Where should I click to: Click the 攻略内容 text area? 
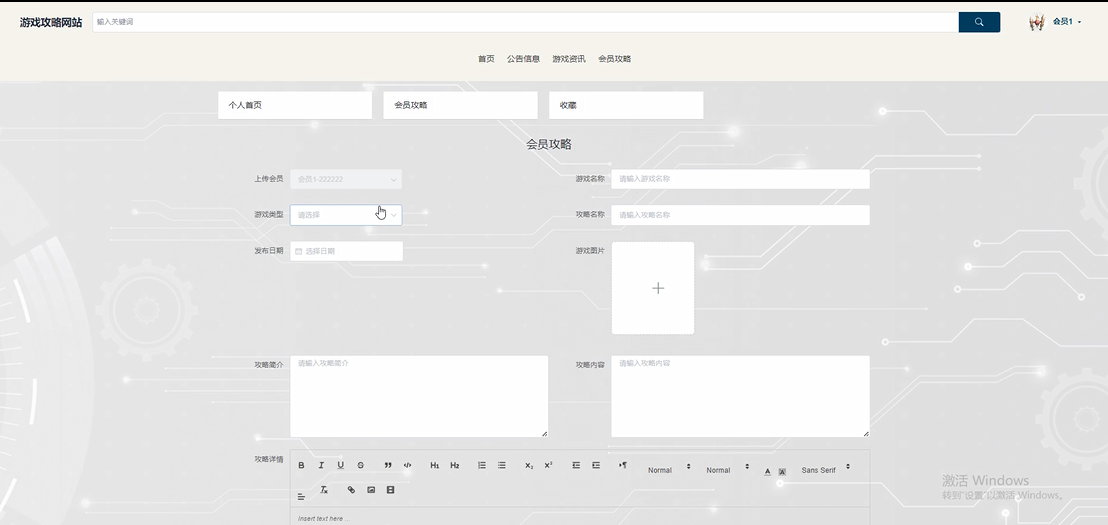click(741, 396)
